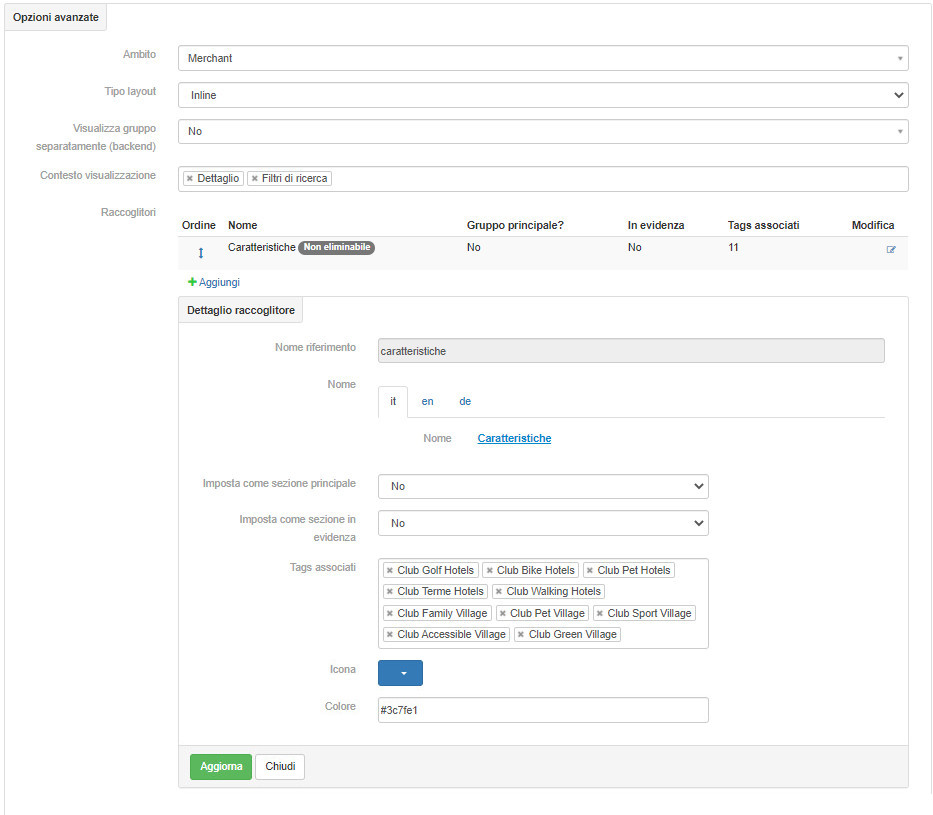Click the Aggiungi link
This screenshot has height=815, width=933.
[x=214, y=282]
